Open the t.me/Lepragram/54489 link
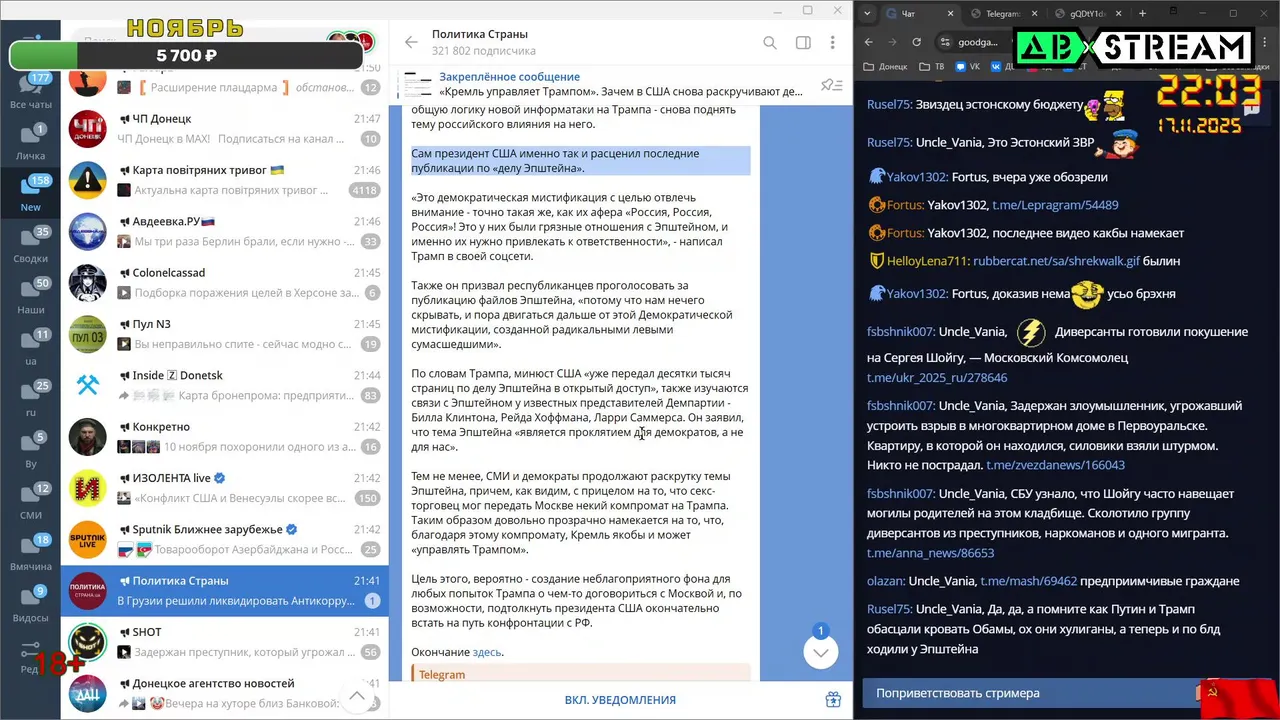 click(1055, 205)
